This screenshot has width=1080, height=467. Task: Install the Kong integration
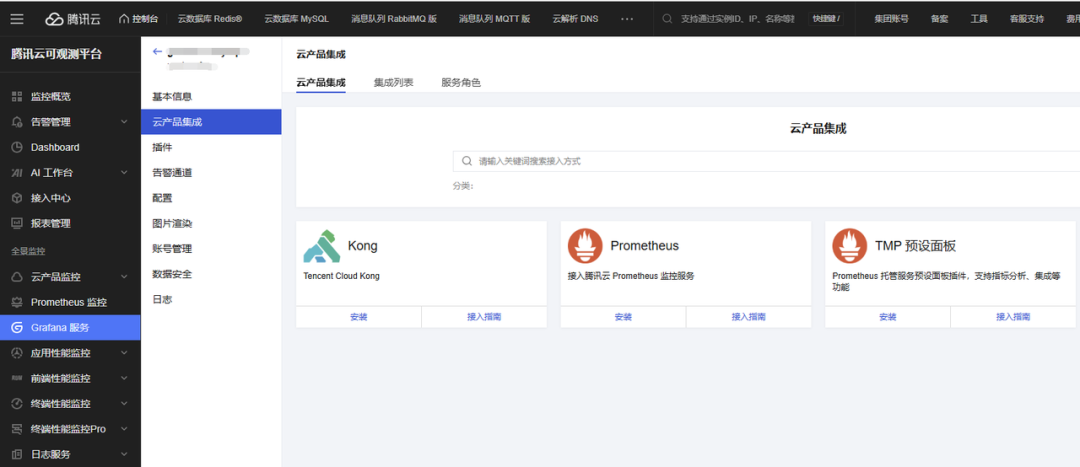pos(358,317)
